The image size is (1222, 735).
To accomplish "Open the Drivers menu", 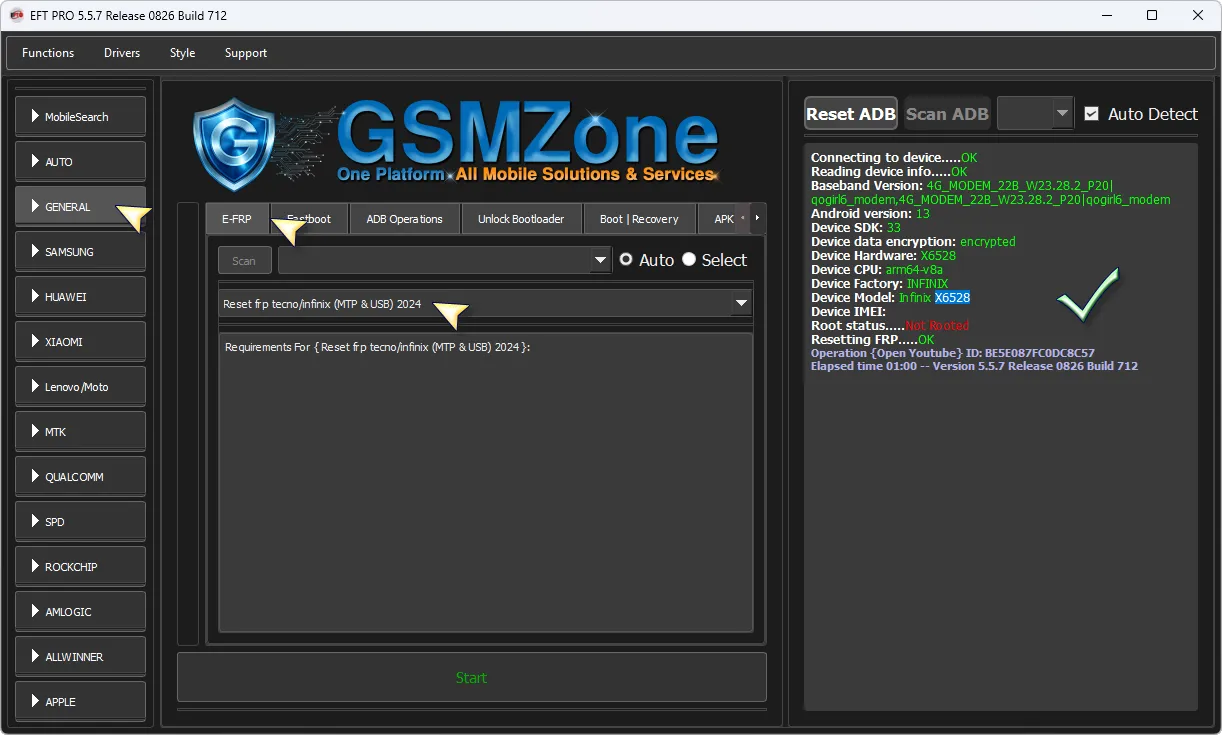I will tap(122, 52).
